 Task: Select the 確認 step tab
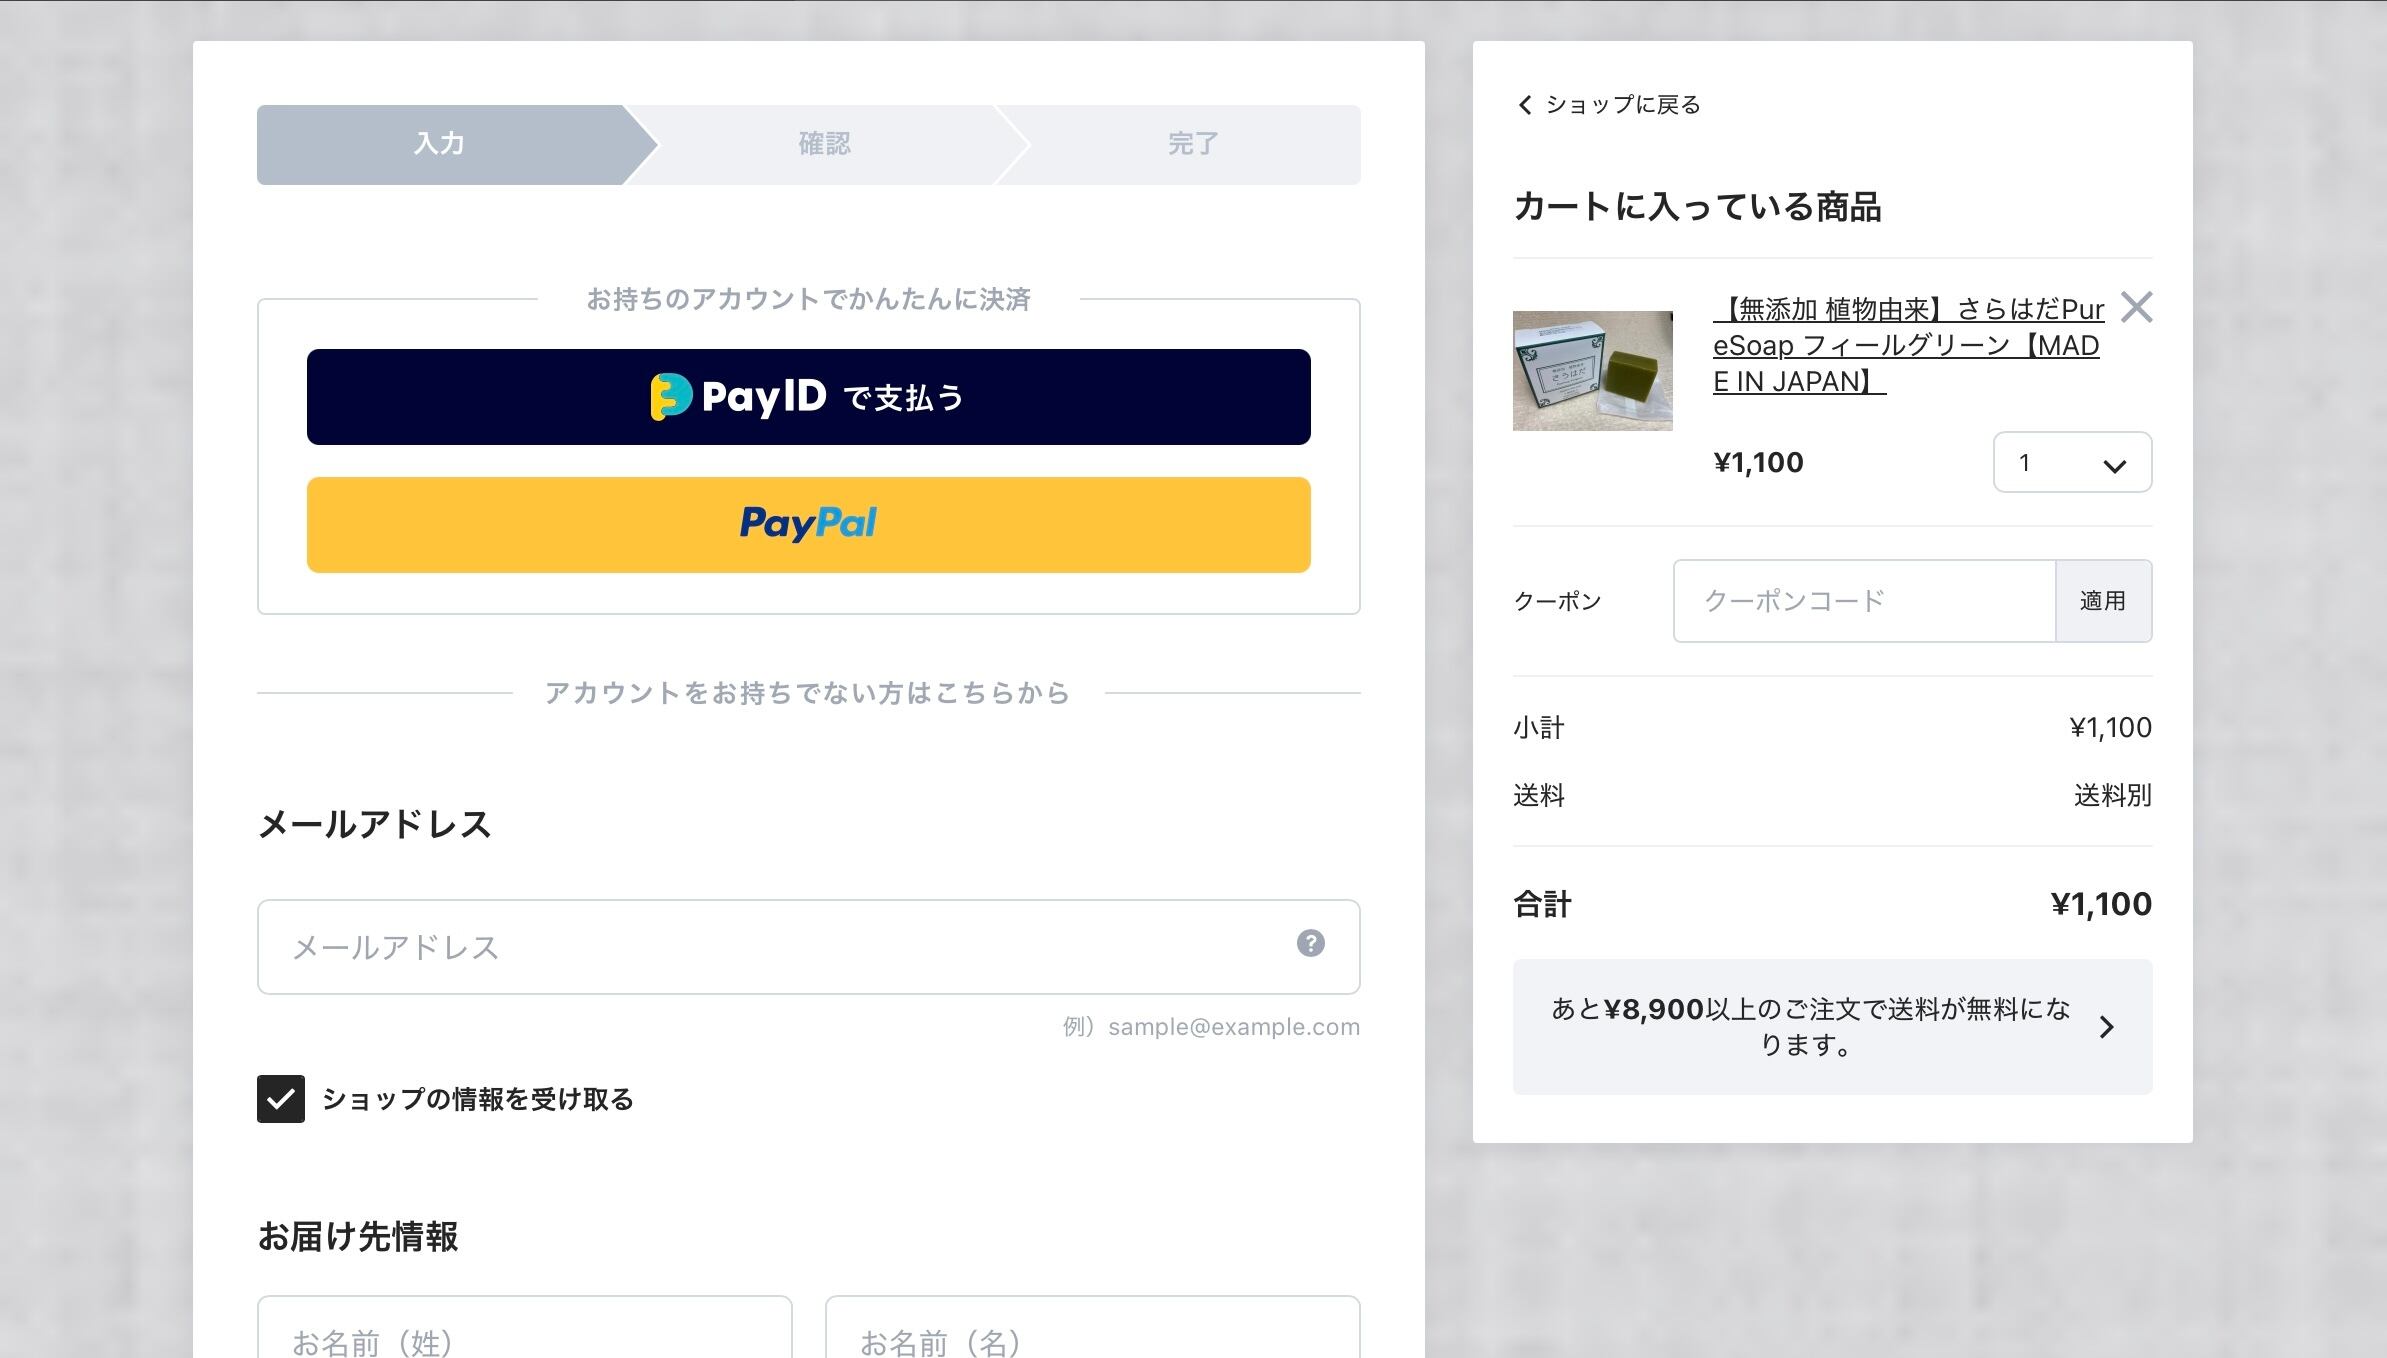(824, 144)
